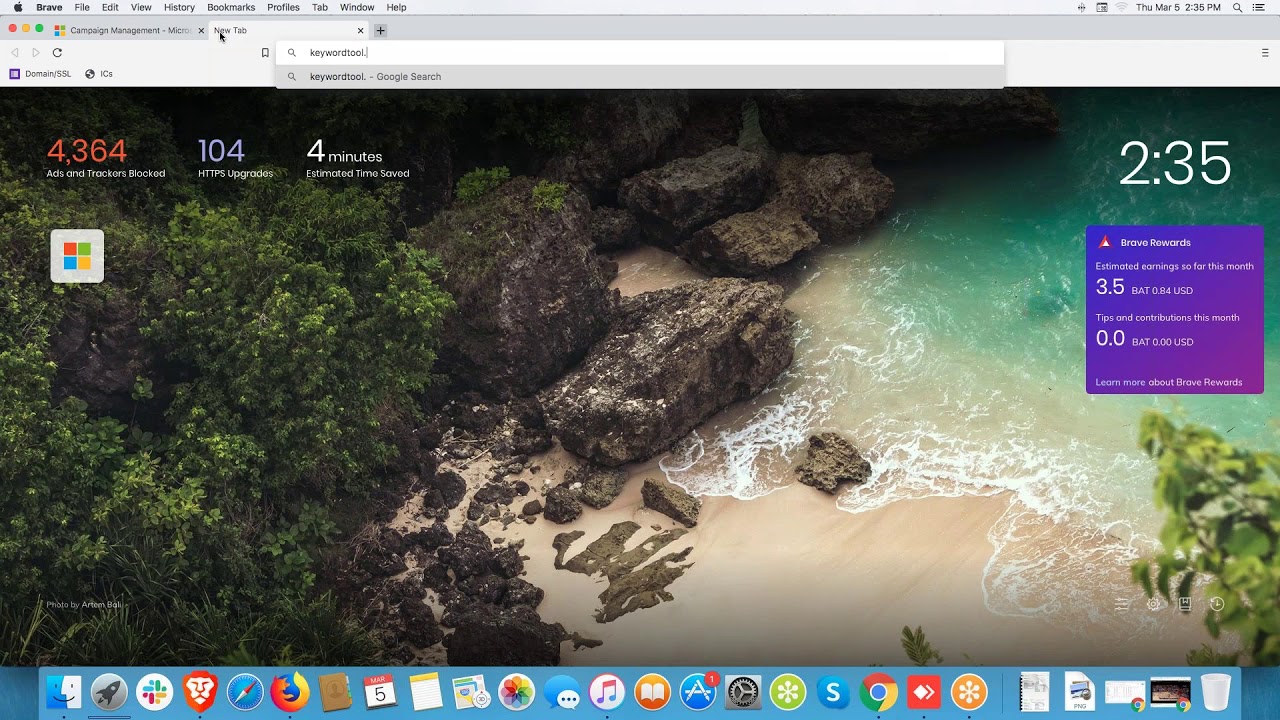Open Trash in the dock
1280x720 pixels.
pyautogui.click(x=1215, y=692)
